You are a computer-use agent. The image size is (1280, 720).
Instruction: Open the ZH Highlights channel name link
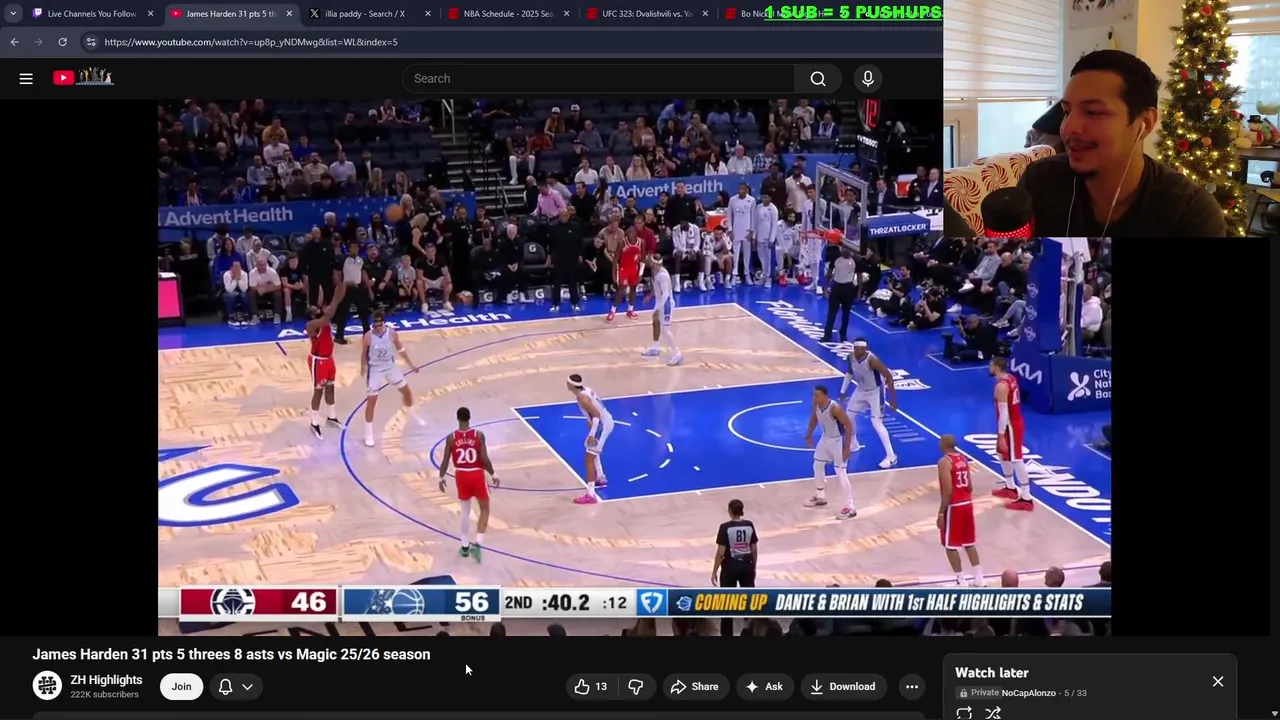[x=106, y=679]
